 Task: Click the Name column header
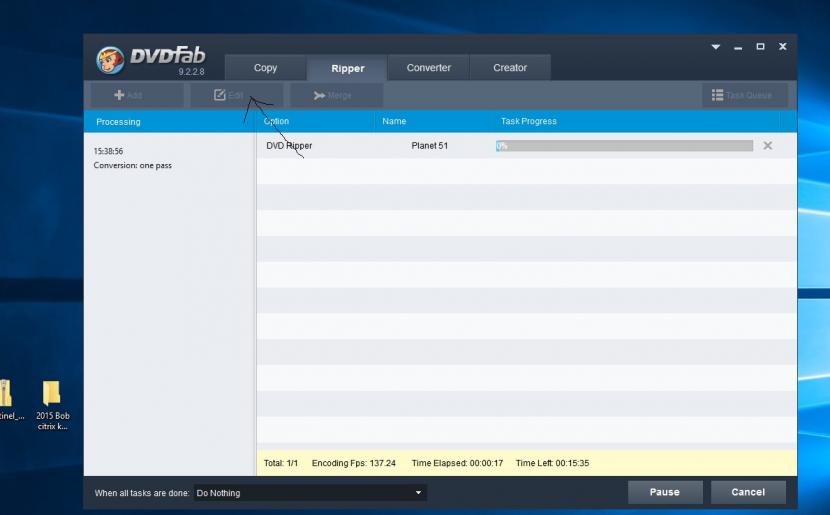click(394, 121)
